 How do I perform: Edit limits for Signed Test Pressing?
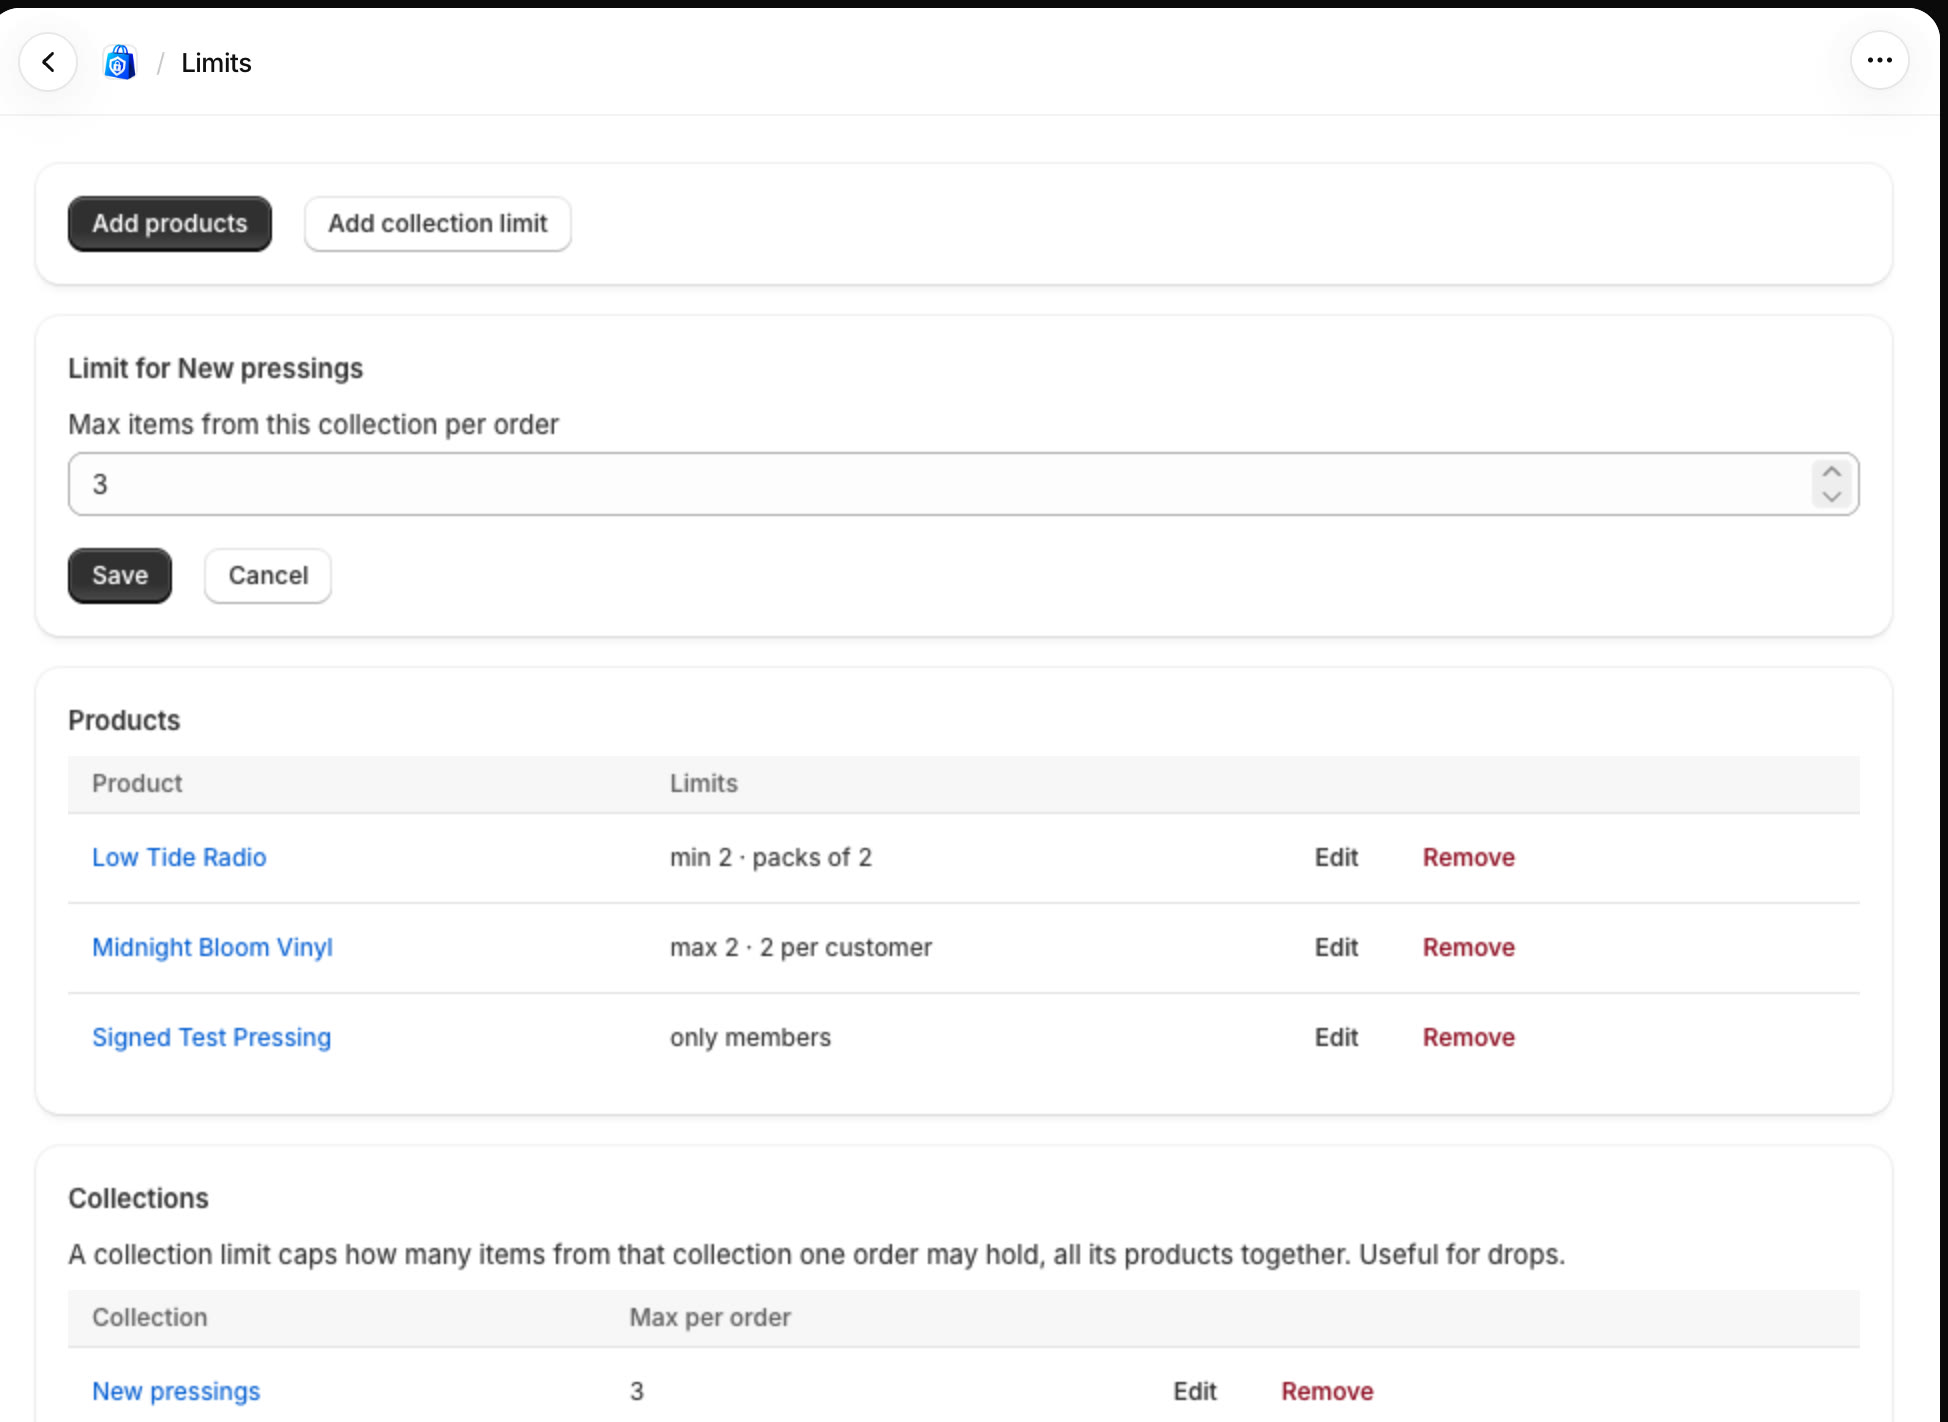tap(1336, 1037)
